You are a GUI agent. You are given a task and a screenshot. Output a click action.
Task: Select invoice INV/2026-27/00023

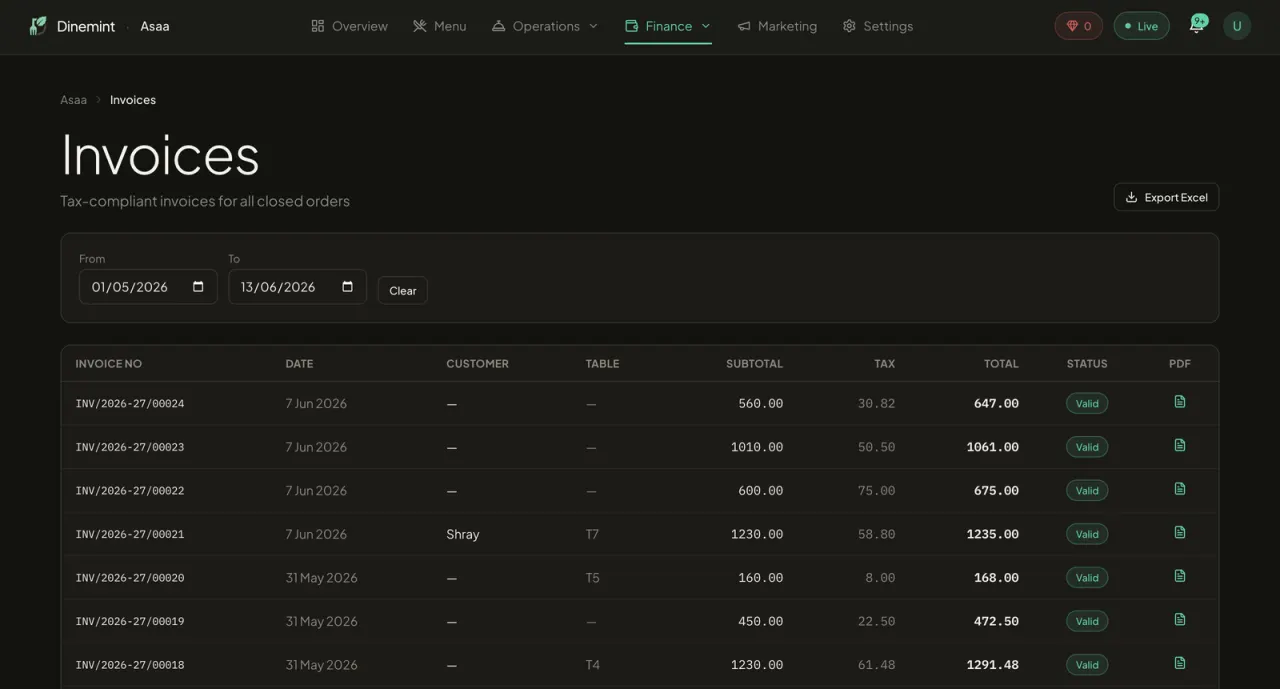point(130,447)
